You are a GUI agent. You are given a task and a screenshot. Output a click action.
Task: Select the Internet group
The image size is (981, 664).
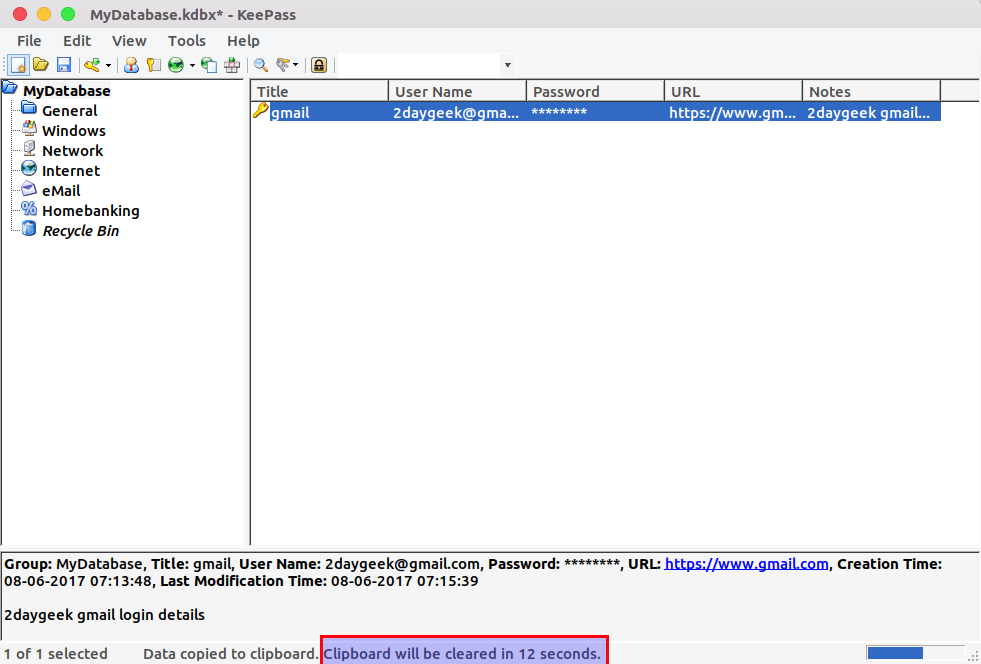pyautogui.click(x=71, y=171)
